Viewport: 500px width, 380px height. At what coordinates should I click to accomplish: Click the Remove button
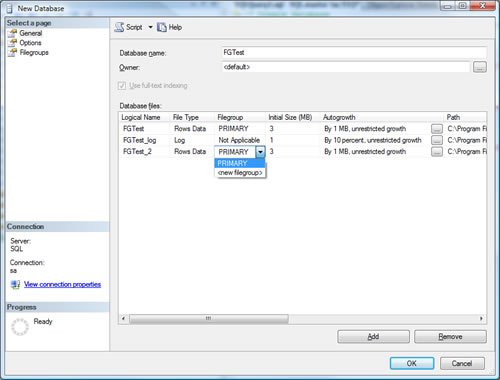[450, 337]
